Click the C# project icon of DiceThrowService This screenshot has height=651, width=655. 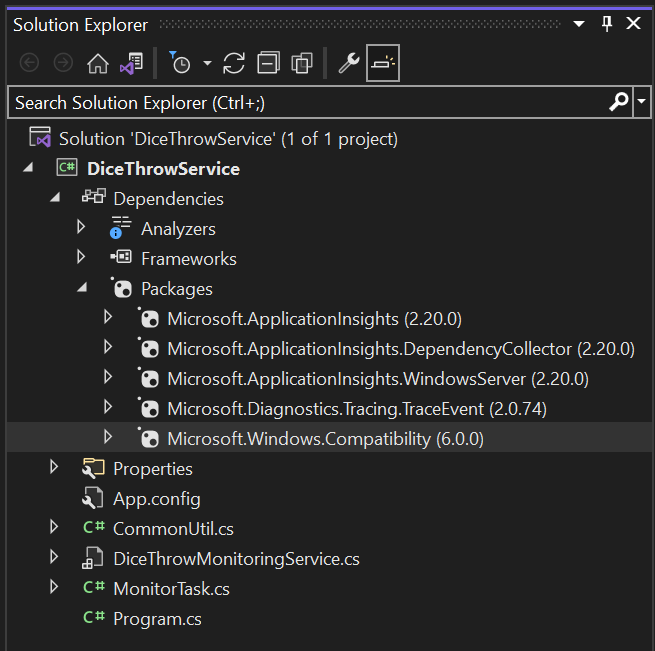pyautogui.click(x=67, y=168)
